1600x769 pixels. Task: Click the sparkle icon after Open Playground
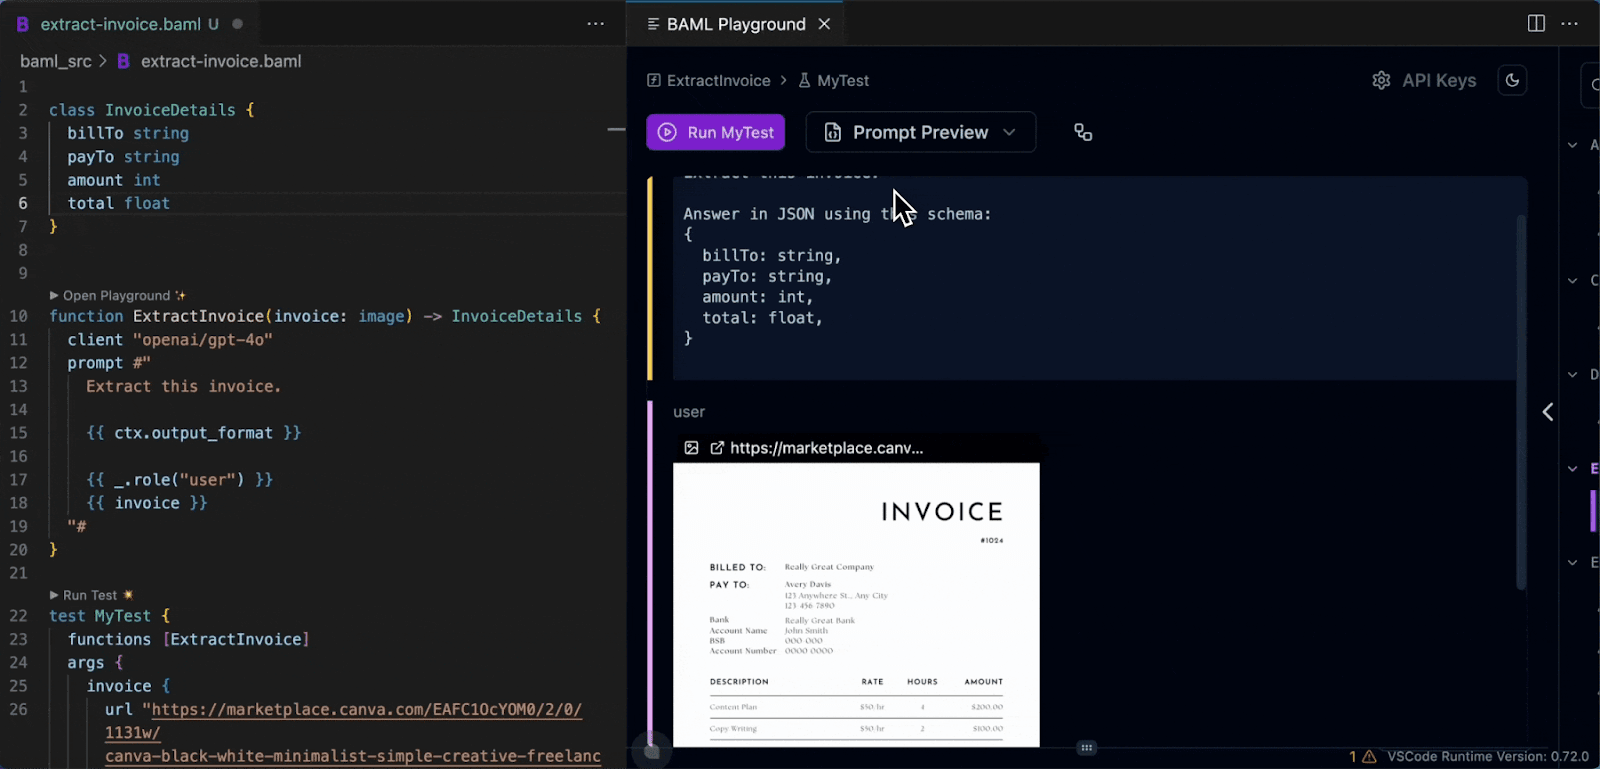pos(180,295)
